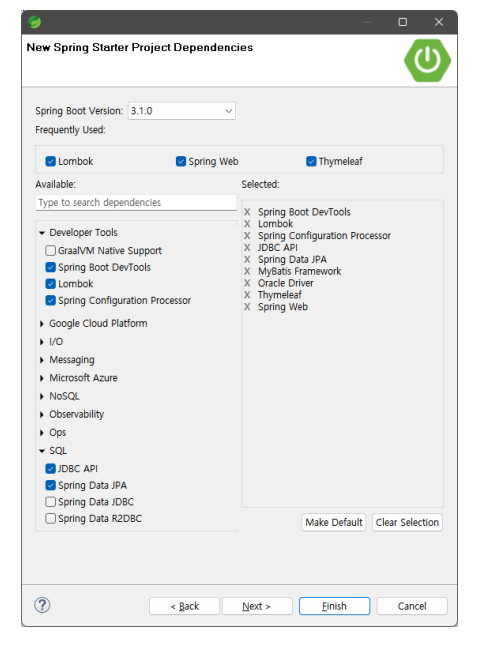Enable GraalVM Native Support checkbox
Viewport: 496px width, 654px height.
50,250
